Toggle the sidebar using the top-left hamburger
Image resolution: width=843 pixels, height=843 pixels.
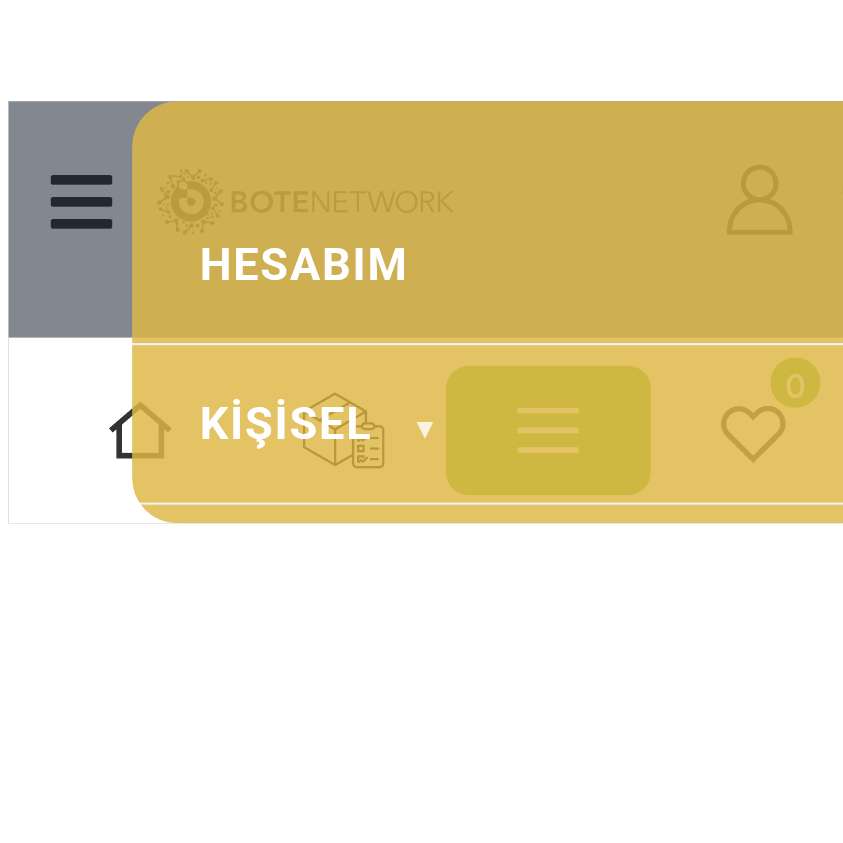pos(81,201)
